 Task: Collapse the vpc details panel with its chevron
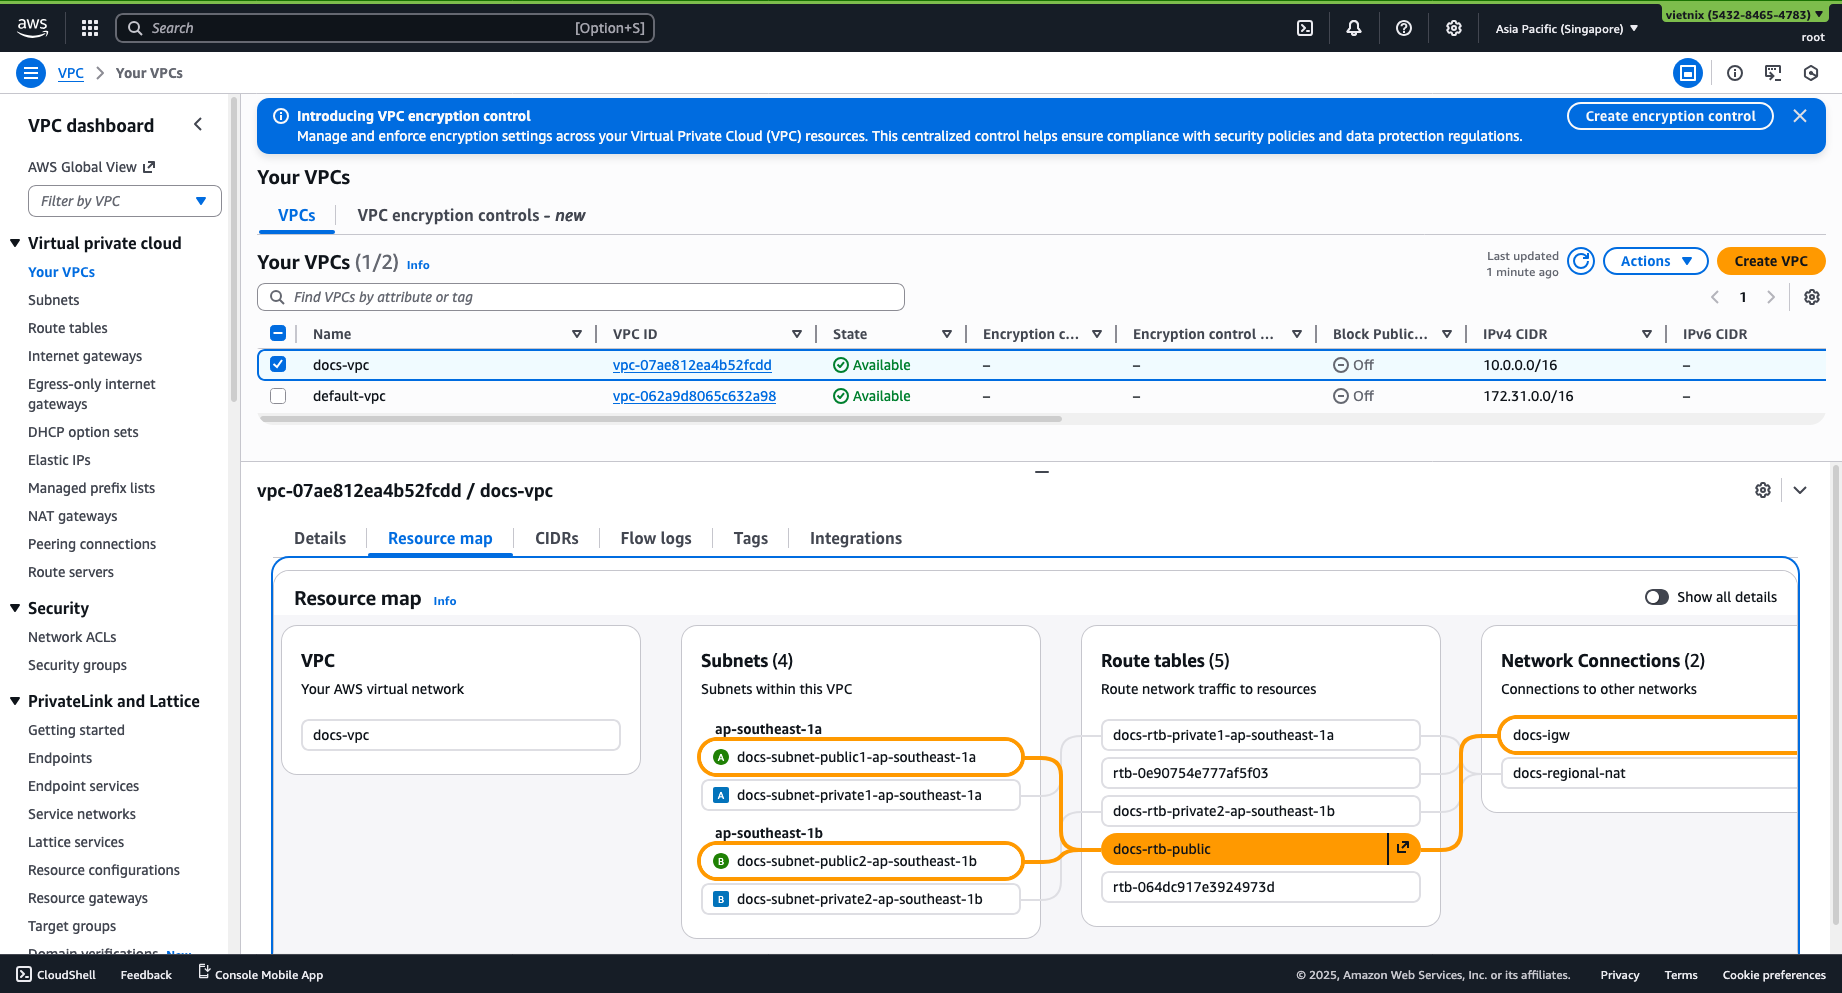pos(1800,490)
